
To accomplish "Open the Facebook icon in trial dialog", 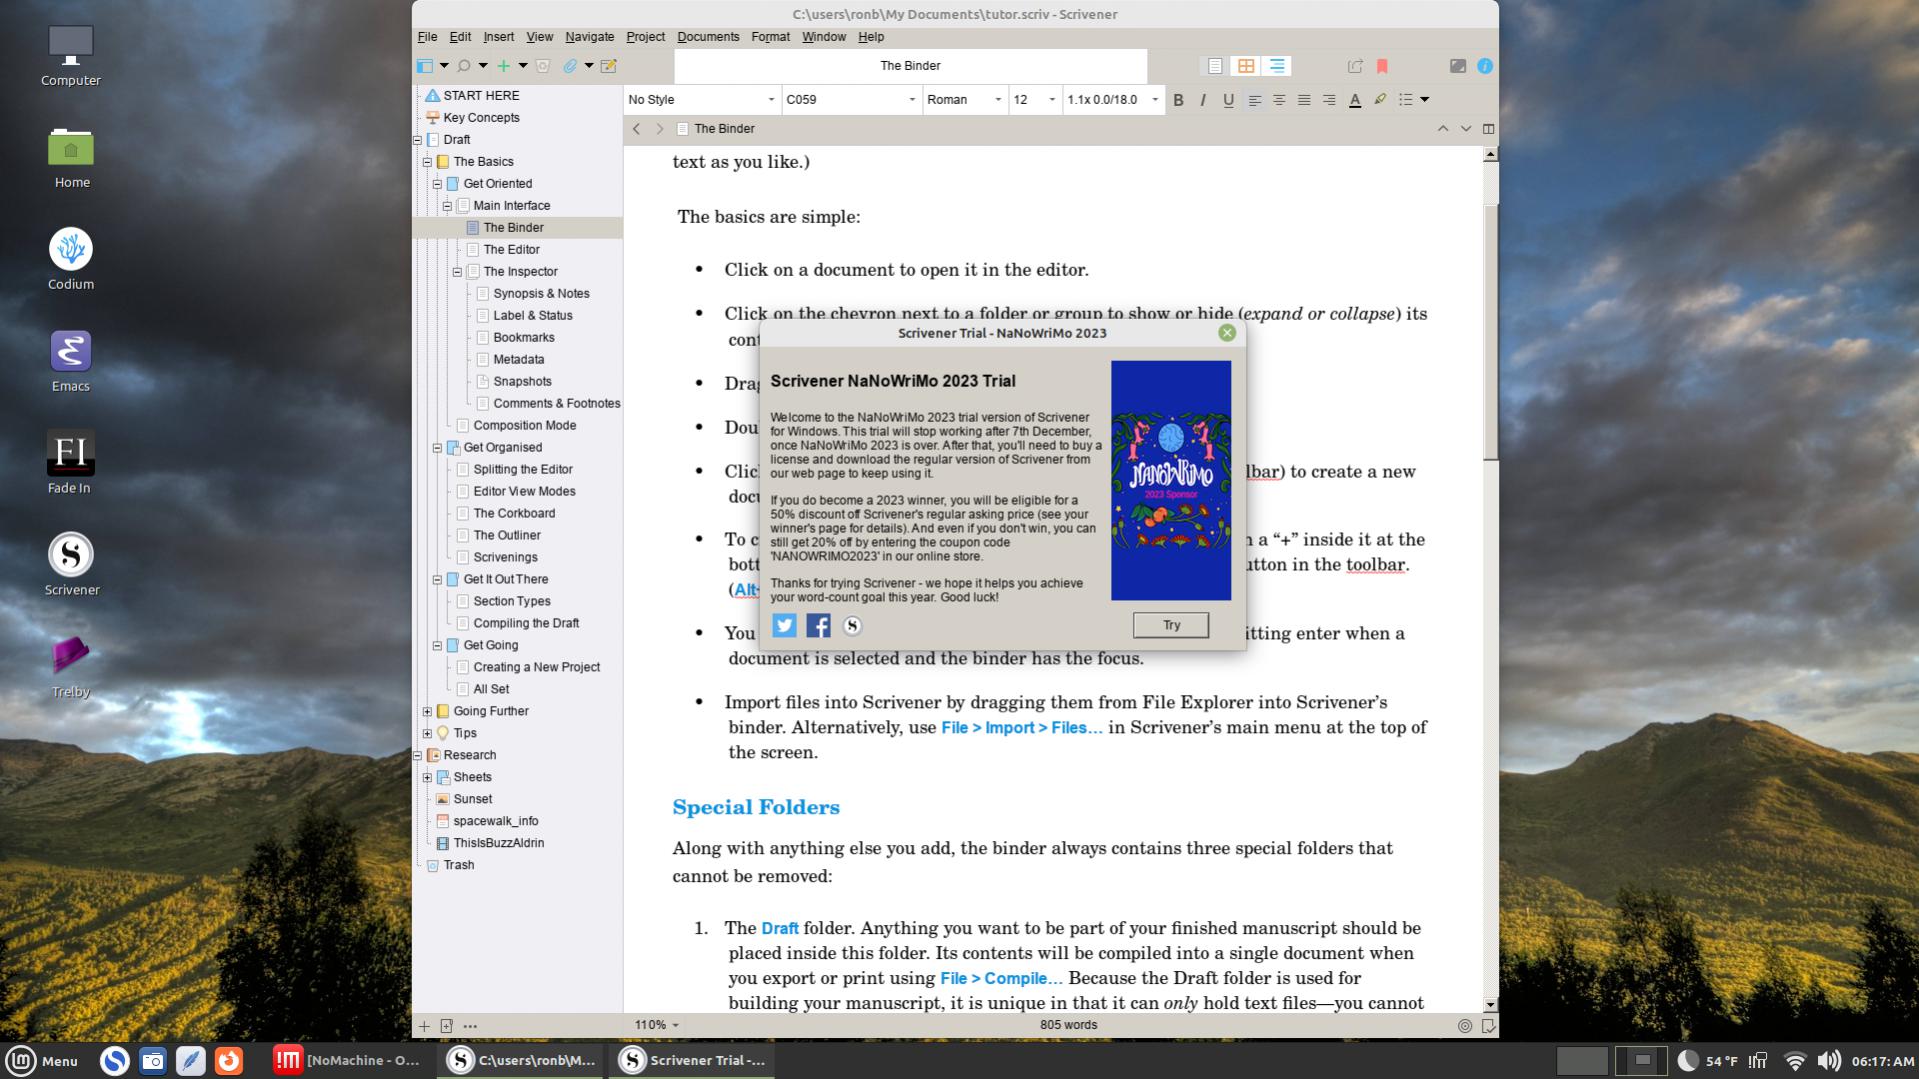I will (818, 626).
